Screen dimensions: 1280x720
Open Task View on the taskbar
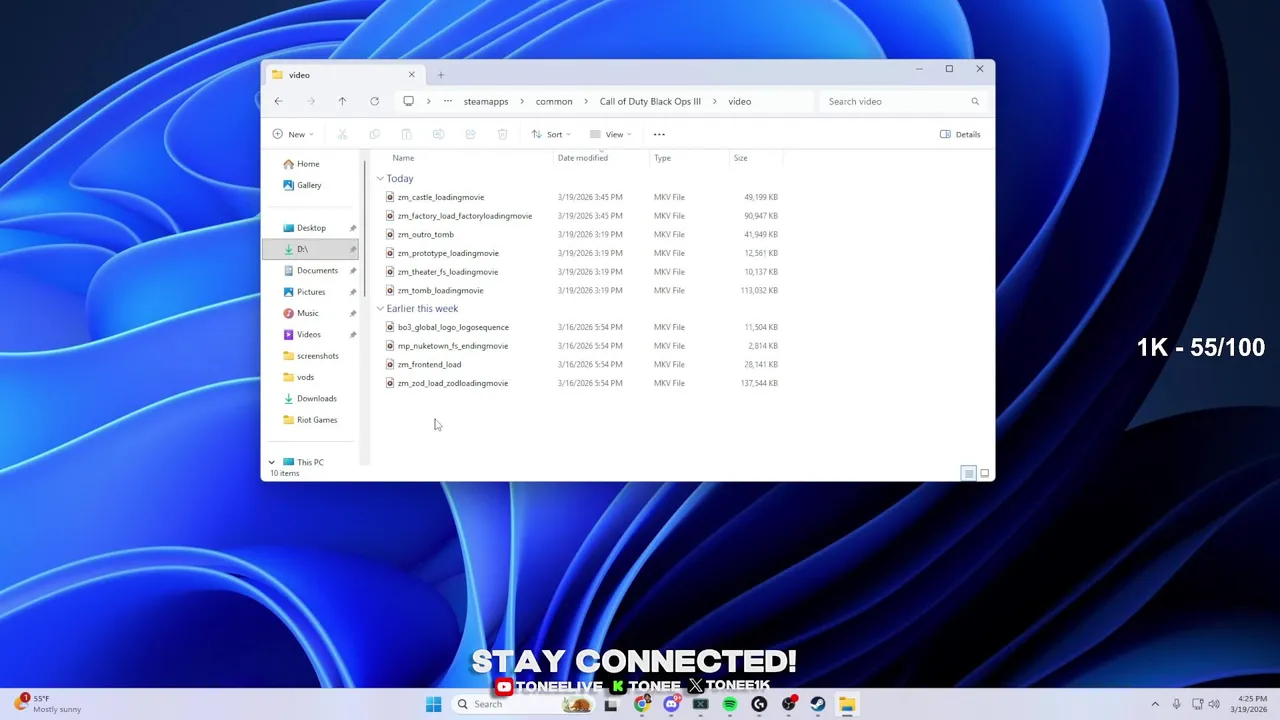(610, 704)
